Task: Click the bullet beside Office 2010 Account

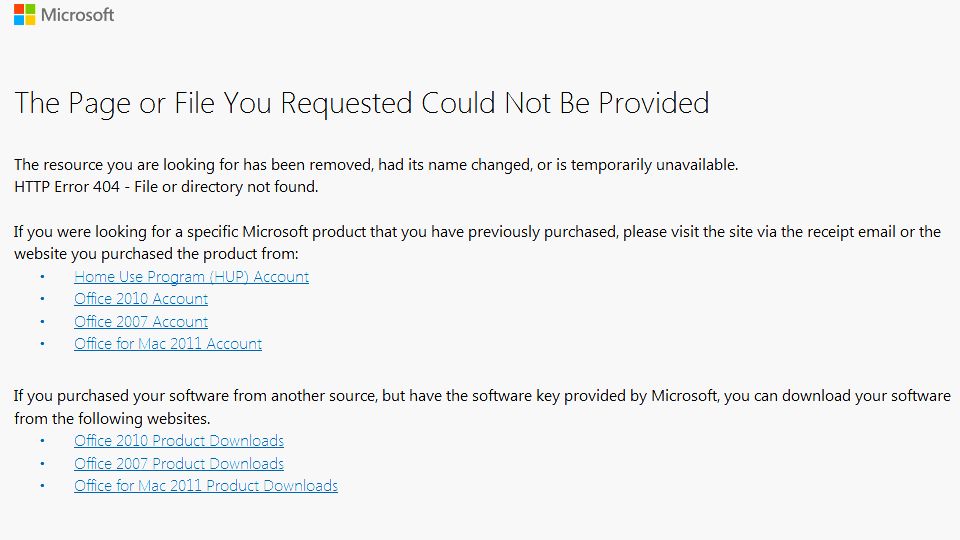Action: 43,299
